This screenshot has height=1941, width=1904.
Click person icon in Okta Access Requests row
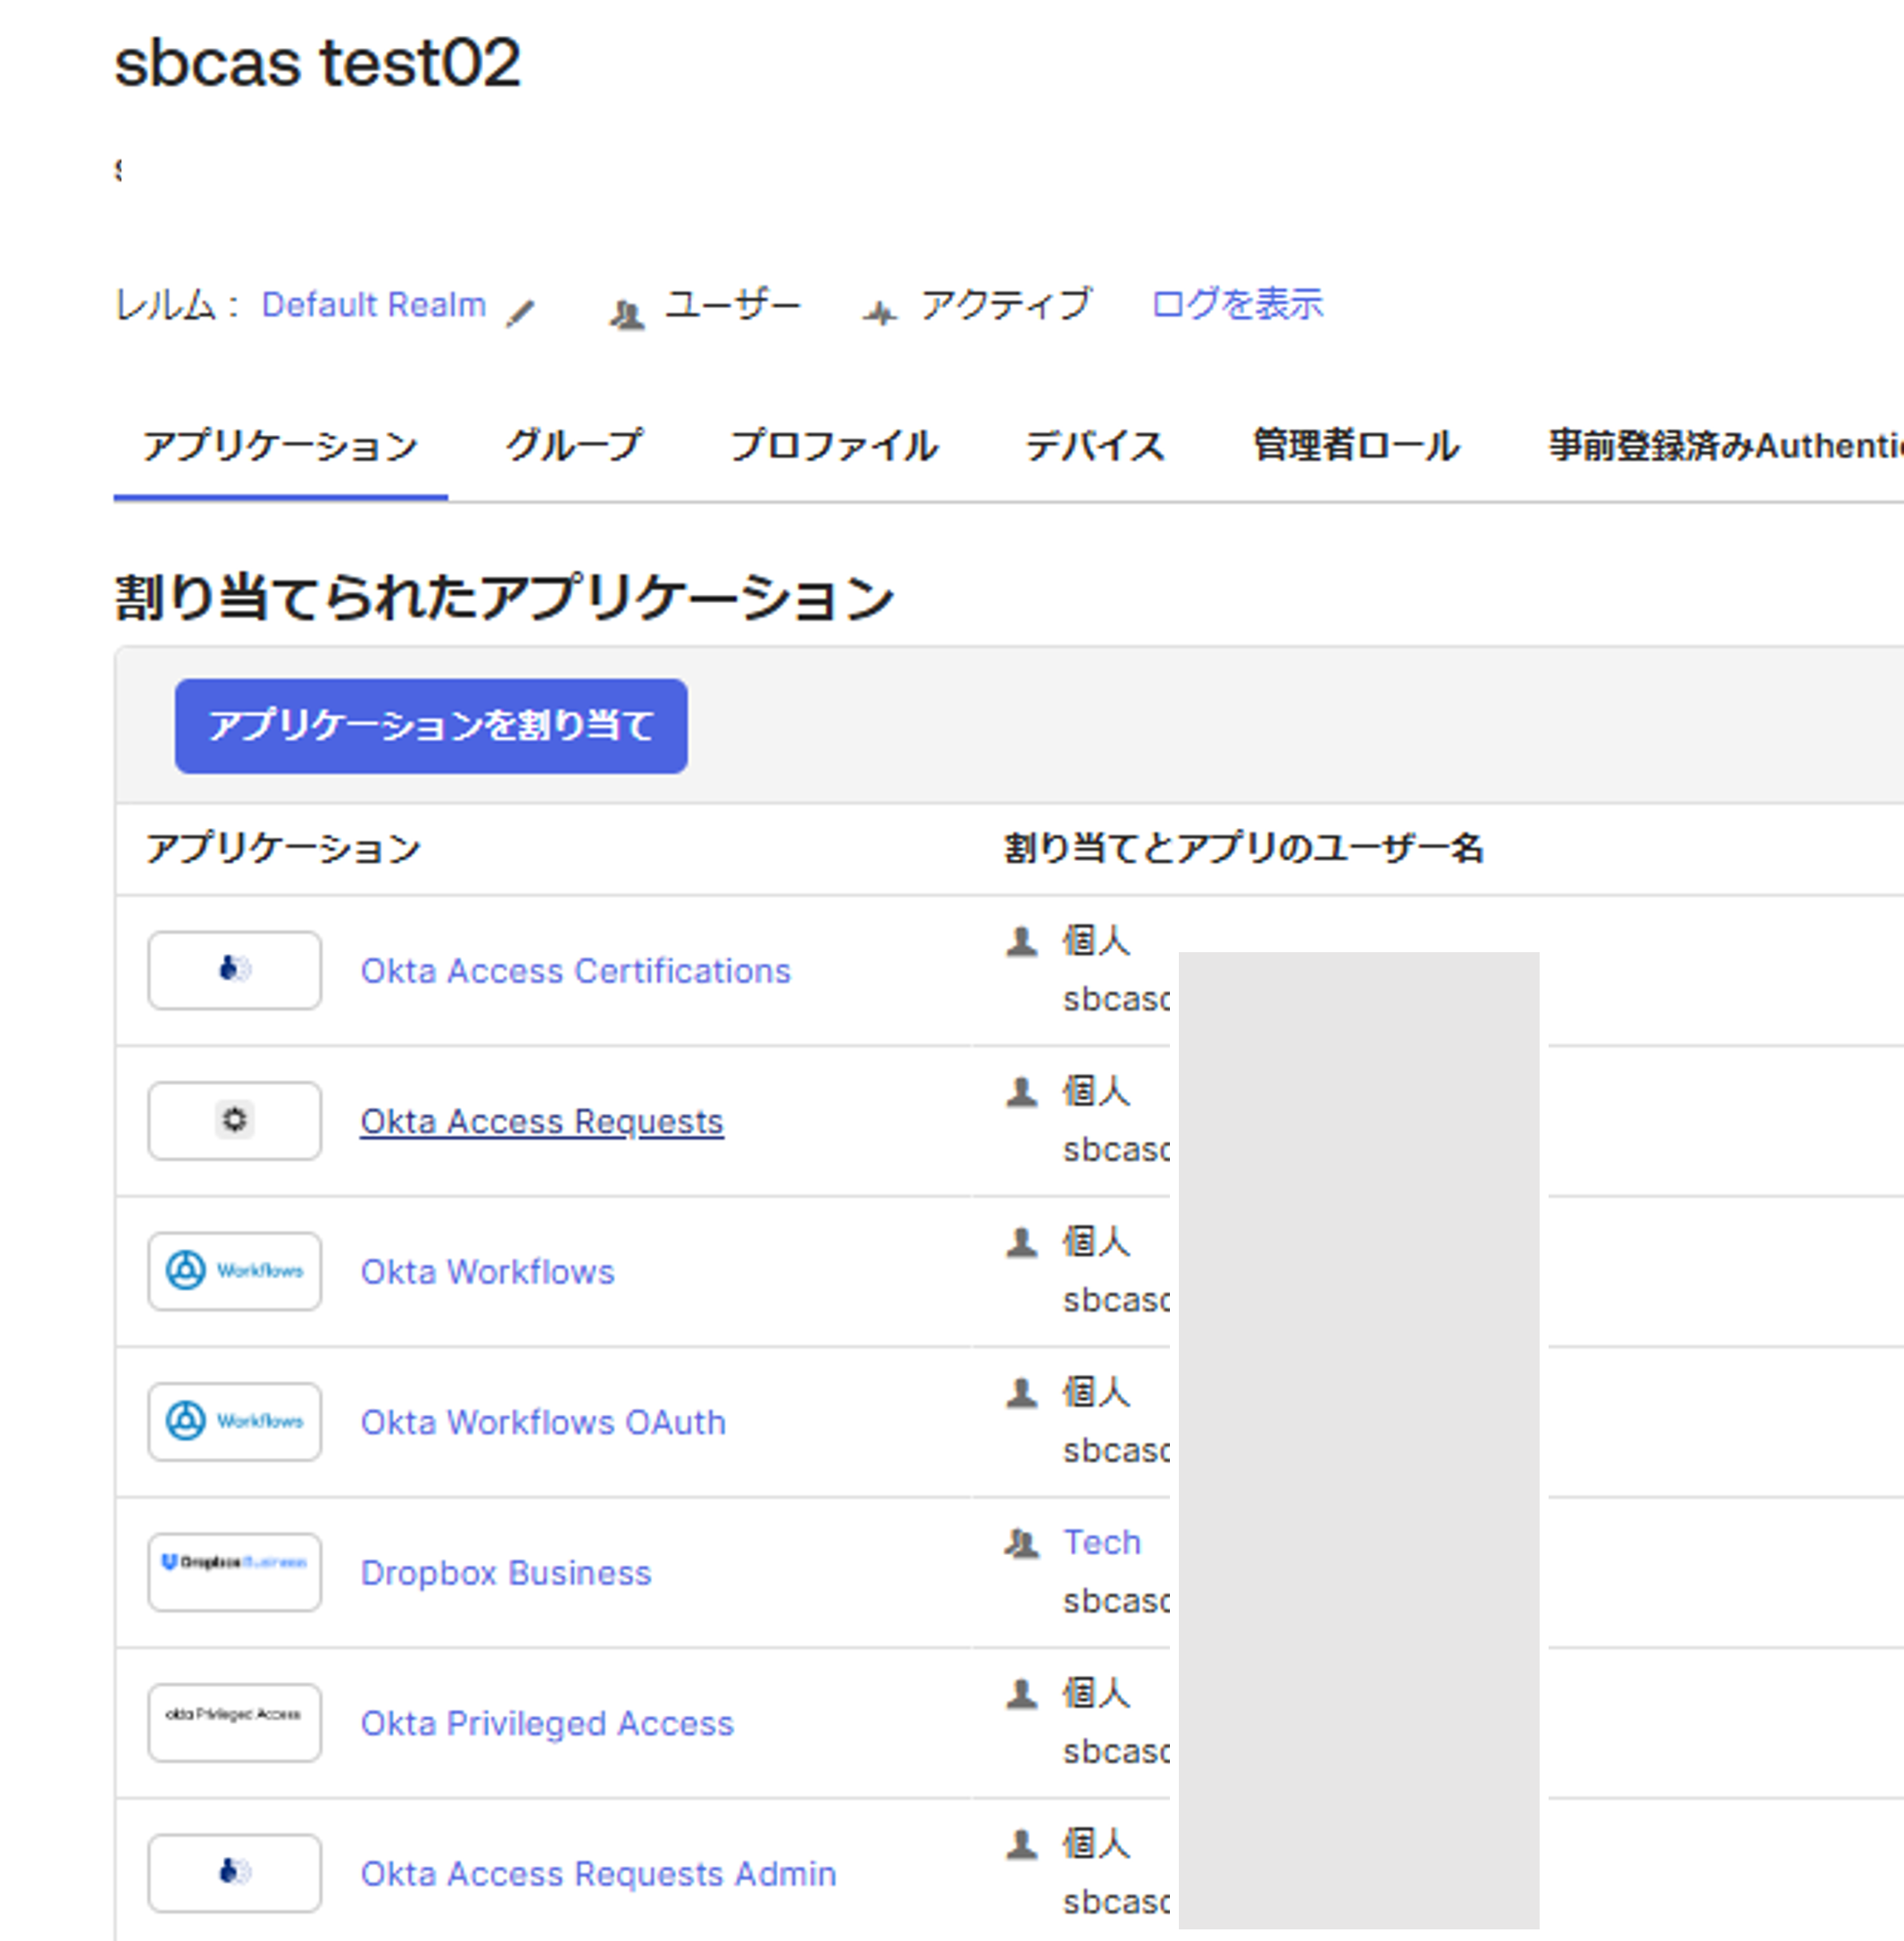[1021, 1091]
